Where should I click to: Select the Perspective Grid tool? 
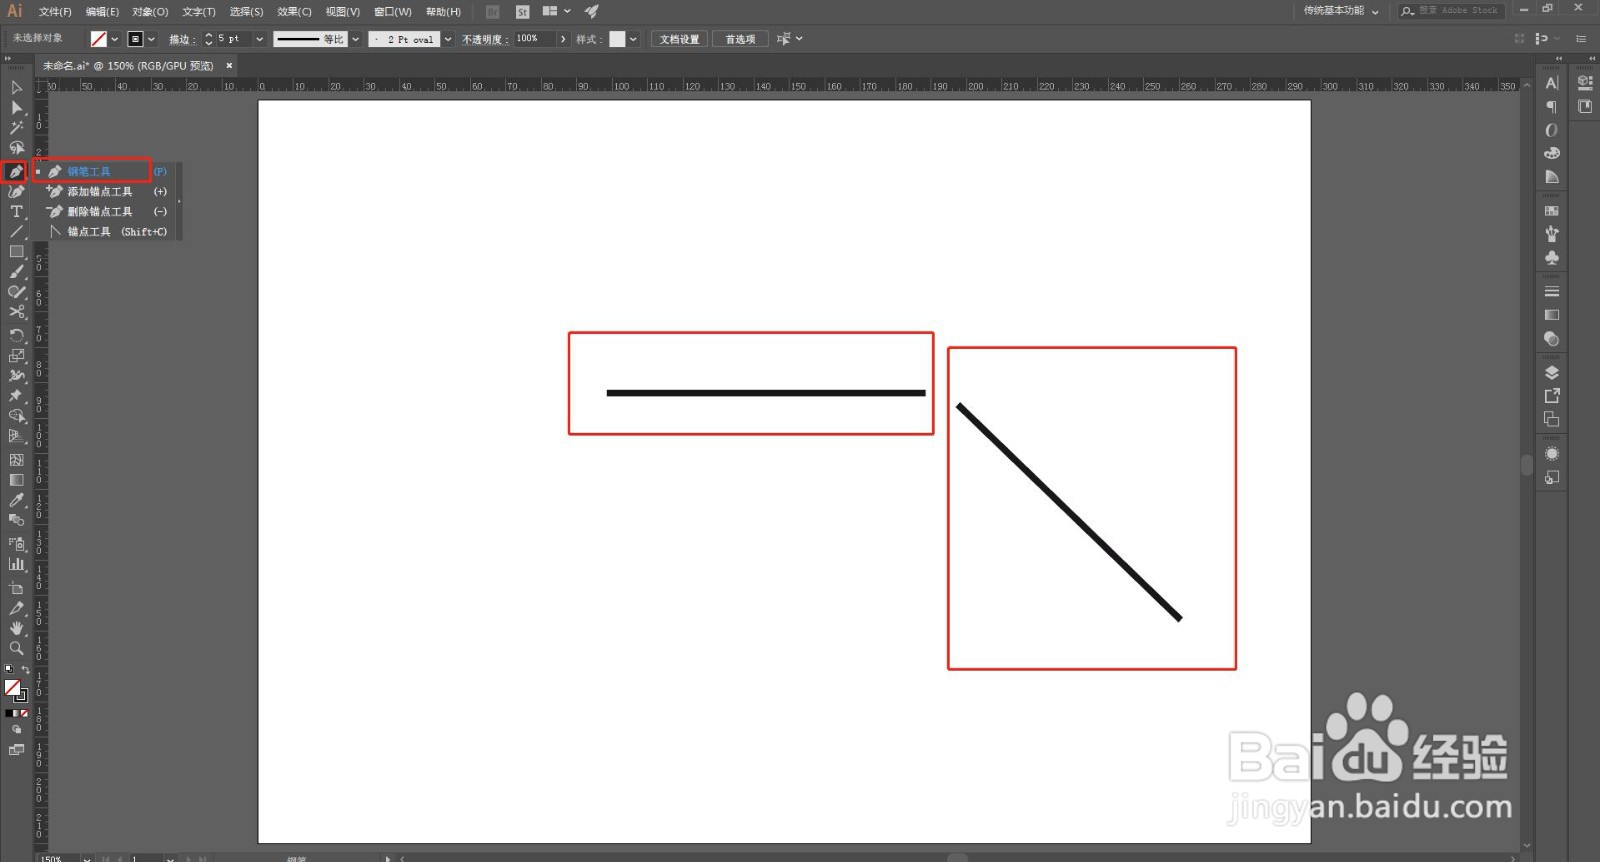(16, 436)
